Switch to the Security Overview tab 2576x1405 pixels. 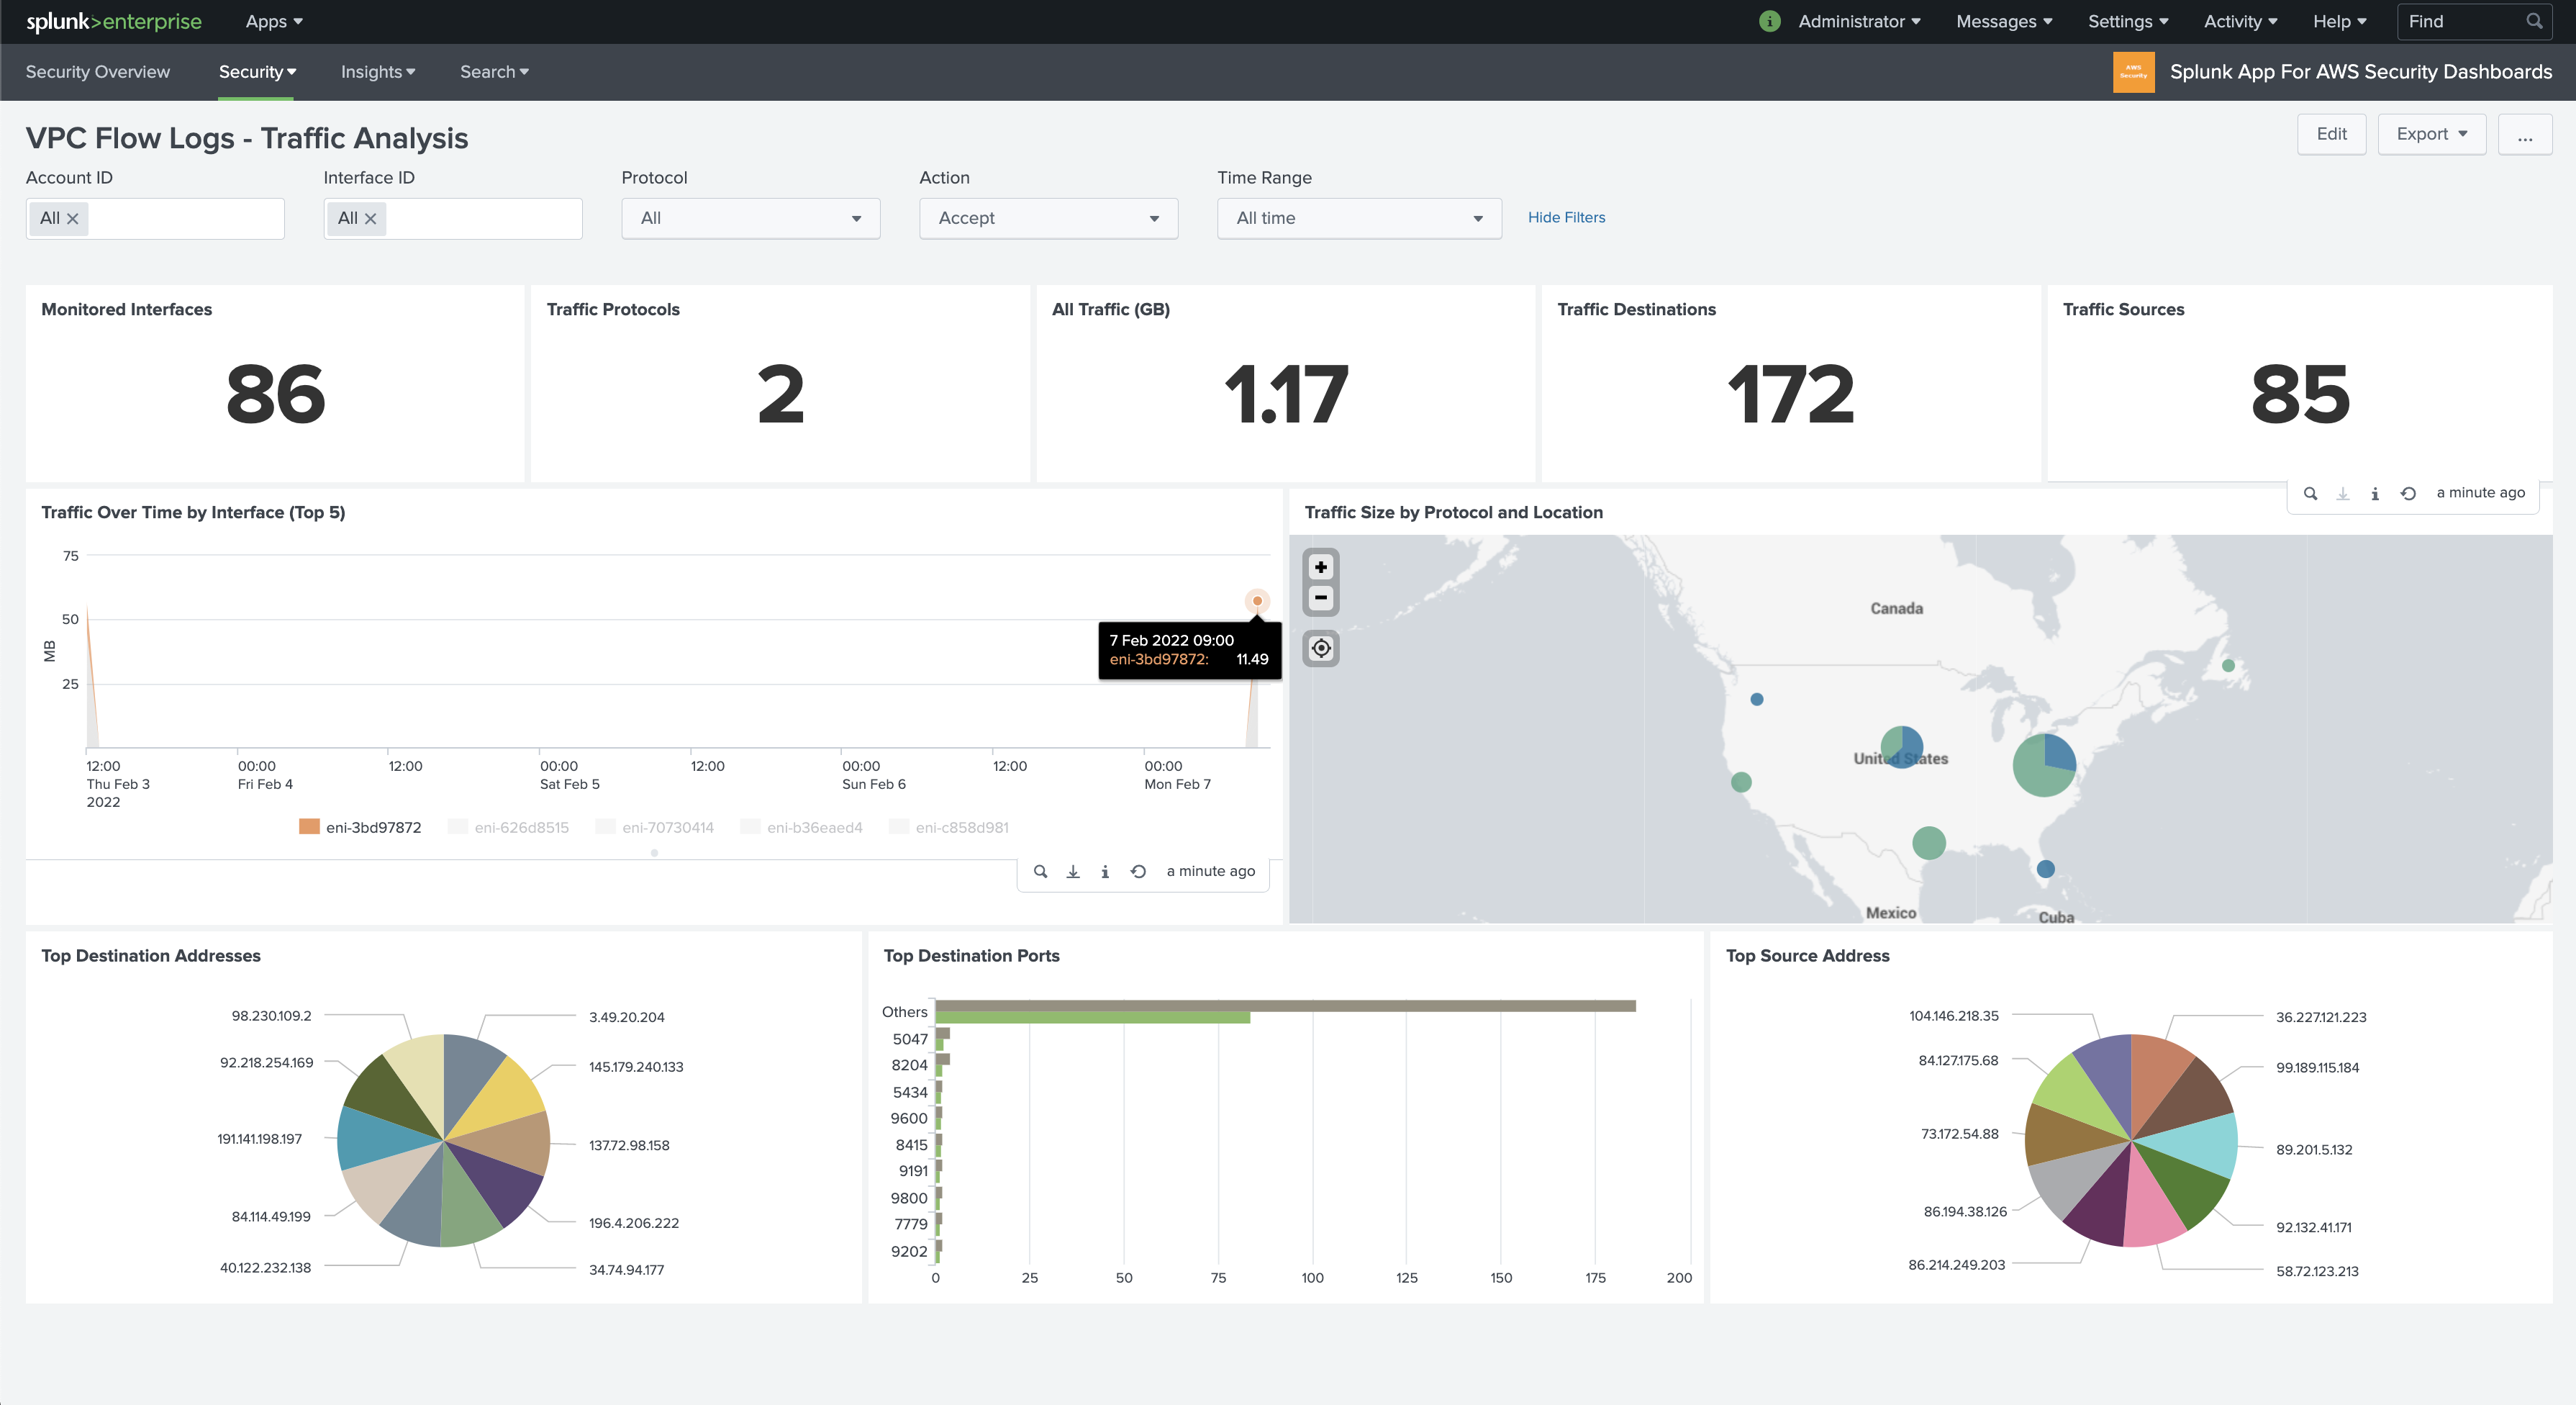(97, 71)
